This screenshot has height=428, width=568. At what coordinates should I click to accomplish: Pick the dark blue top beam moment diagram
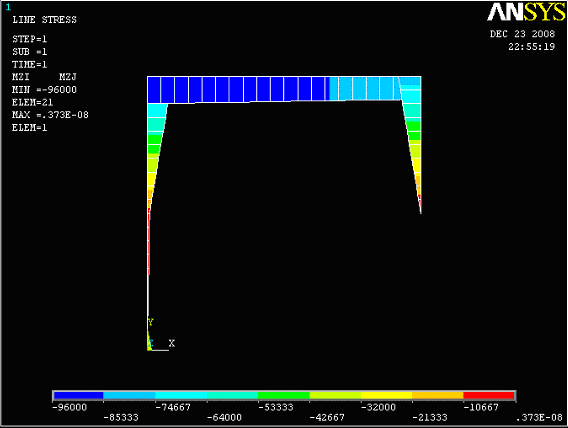237,89
